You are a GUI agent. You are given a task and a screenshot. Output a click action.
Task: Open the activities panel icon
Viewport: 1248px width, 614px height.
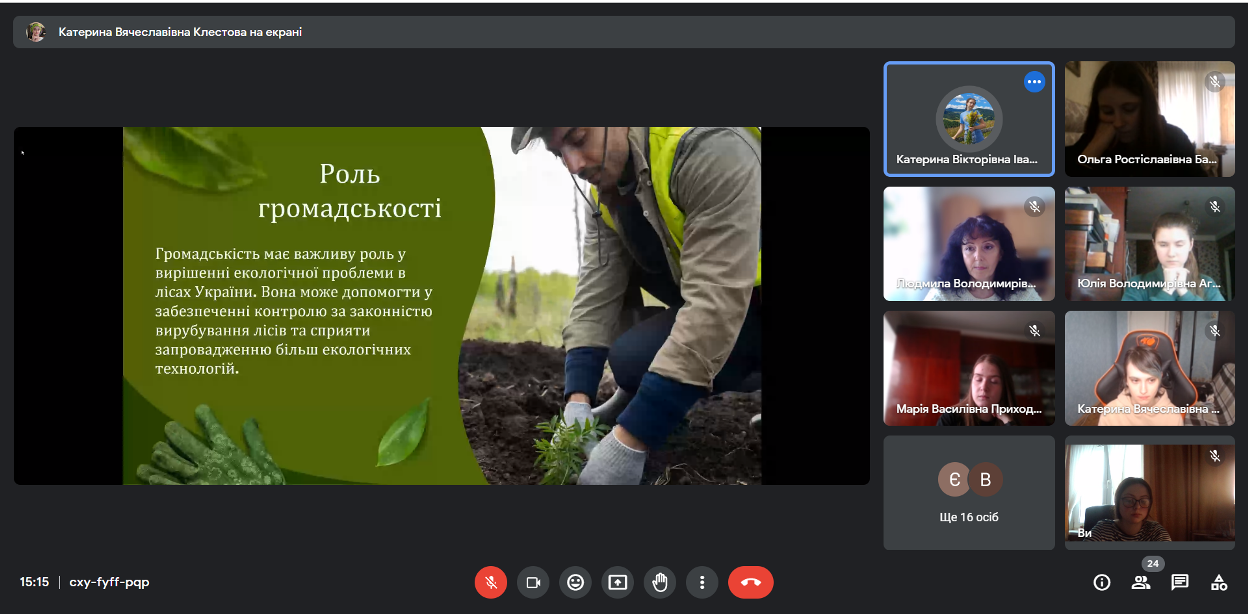1219,582
